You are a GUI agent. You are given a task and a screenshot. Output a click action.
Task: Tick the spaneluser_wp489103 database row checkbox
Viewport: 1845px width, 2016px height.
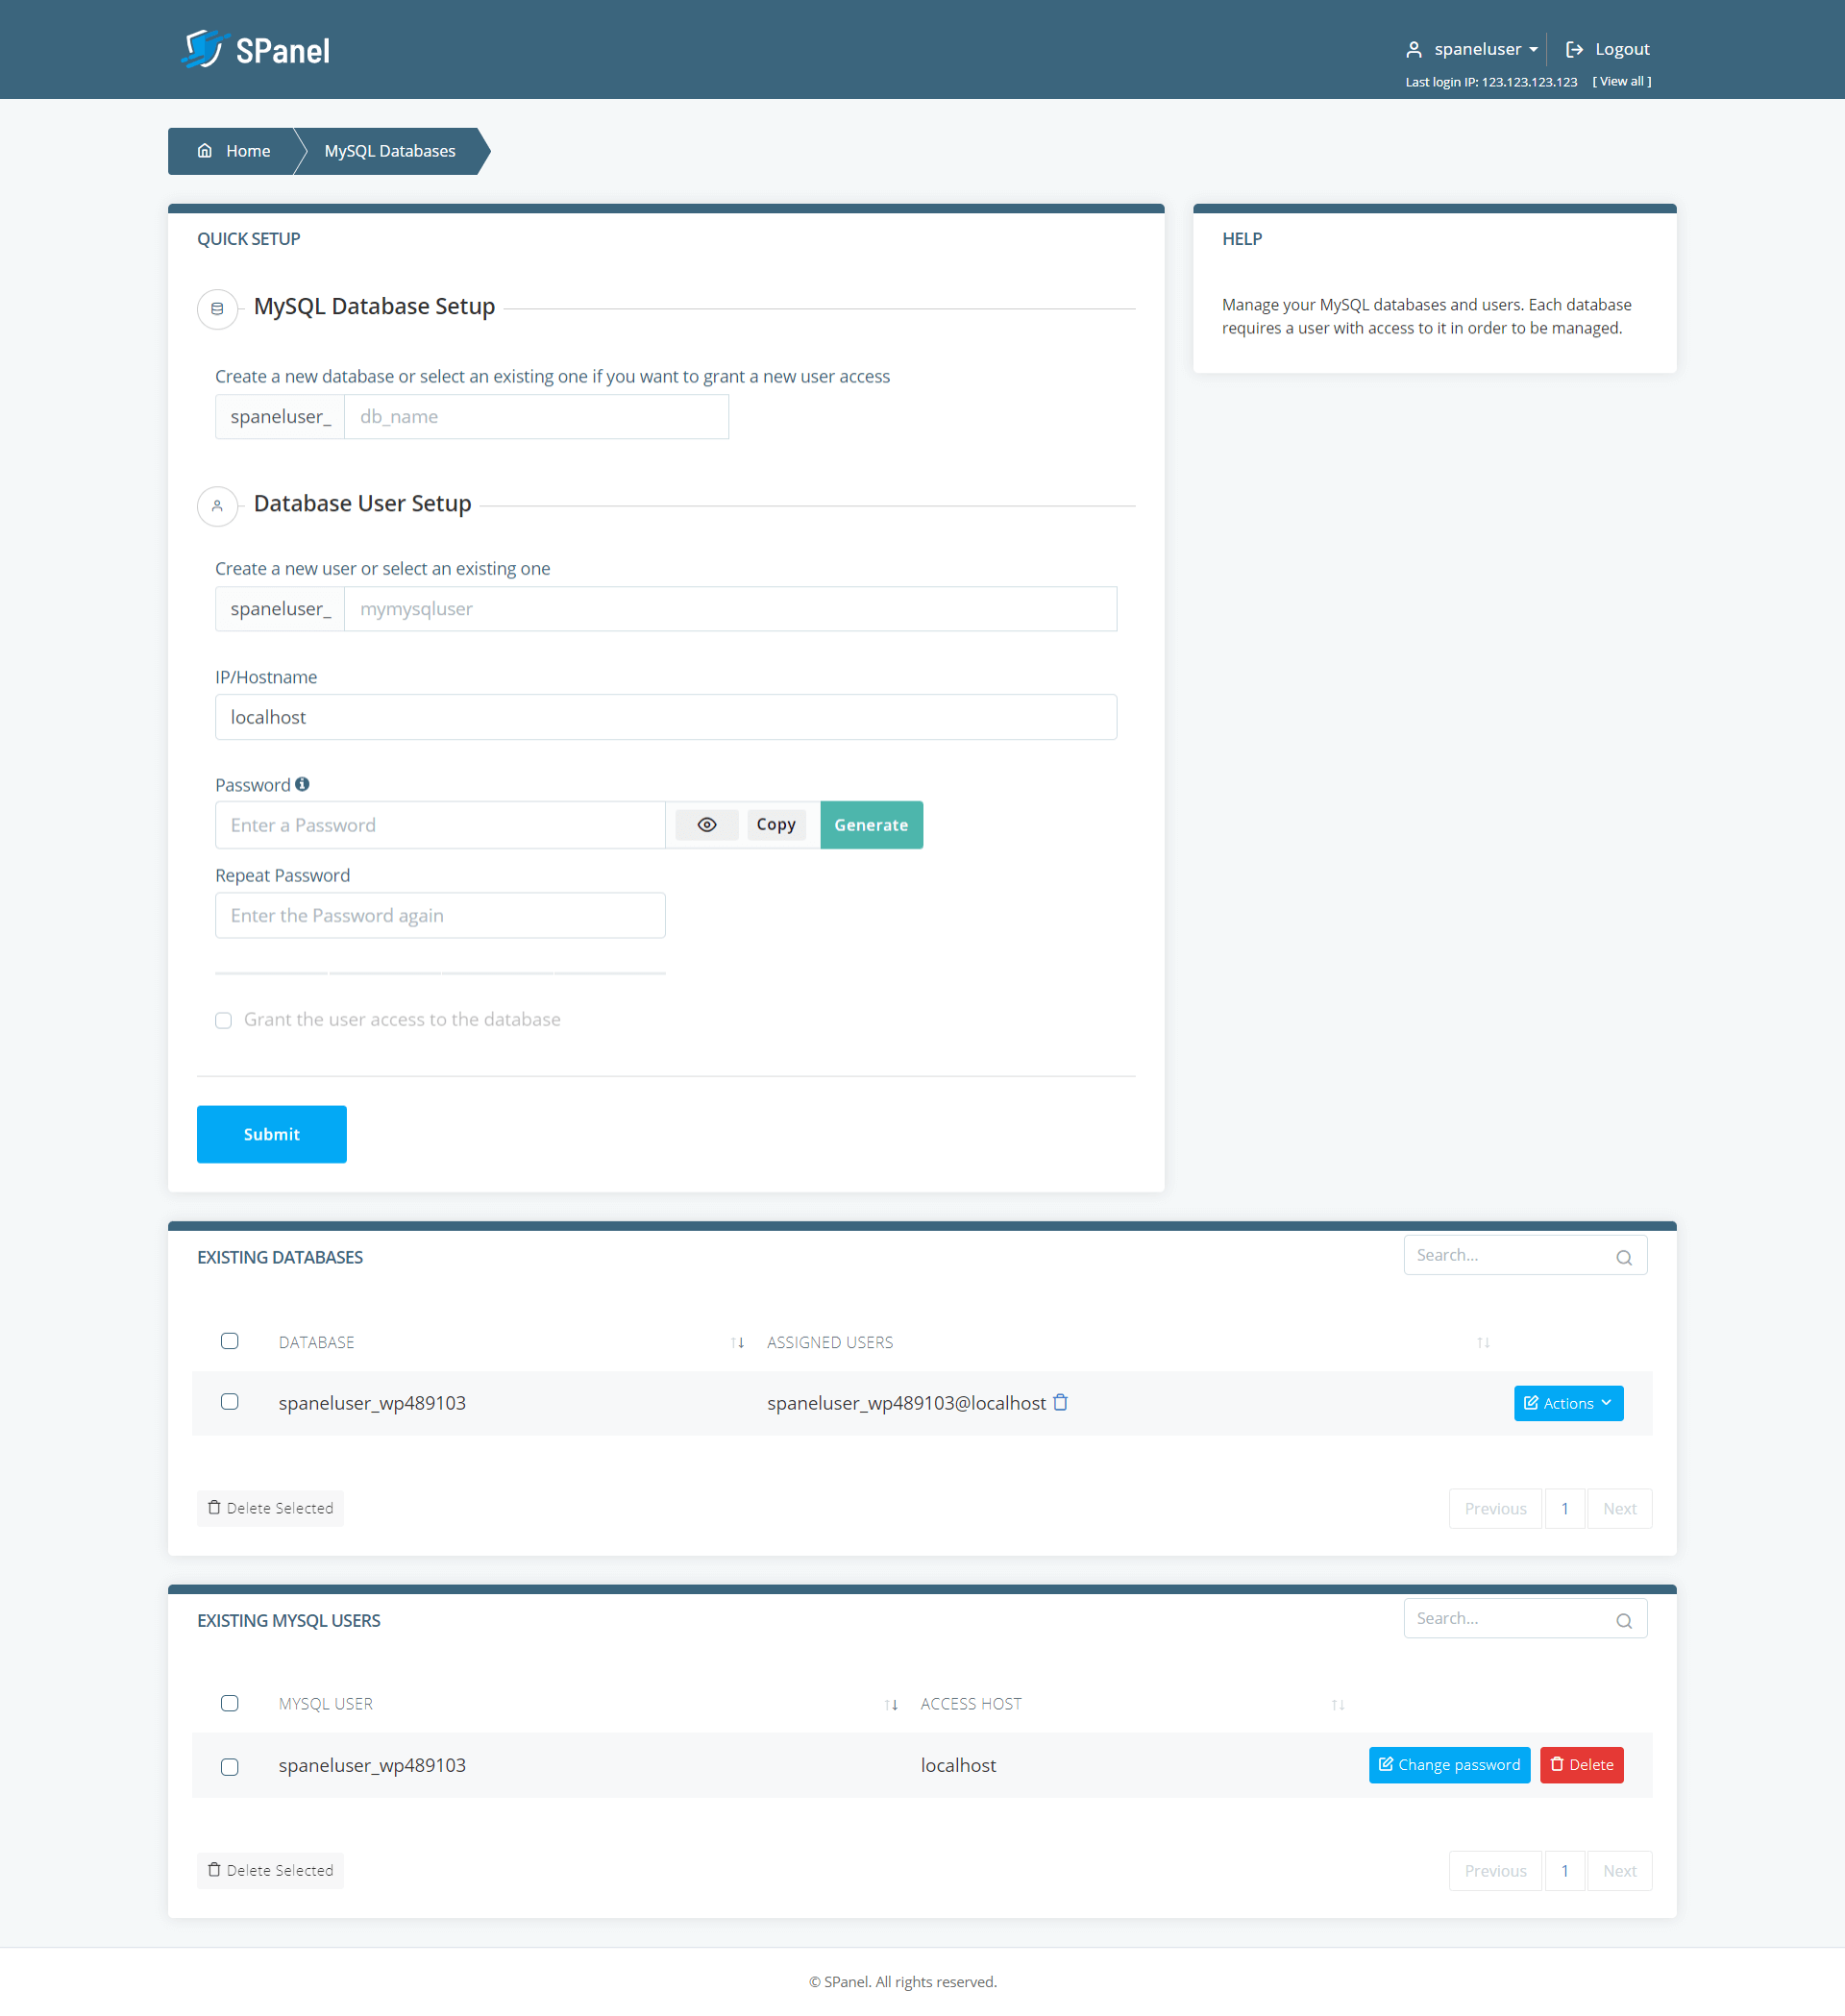(230, 1402)
